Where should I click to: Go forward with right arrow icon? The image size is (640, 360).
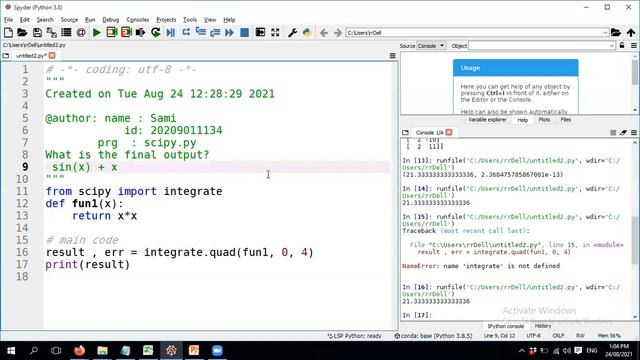tap(338, 33)
